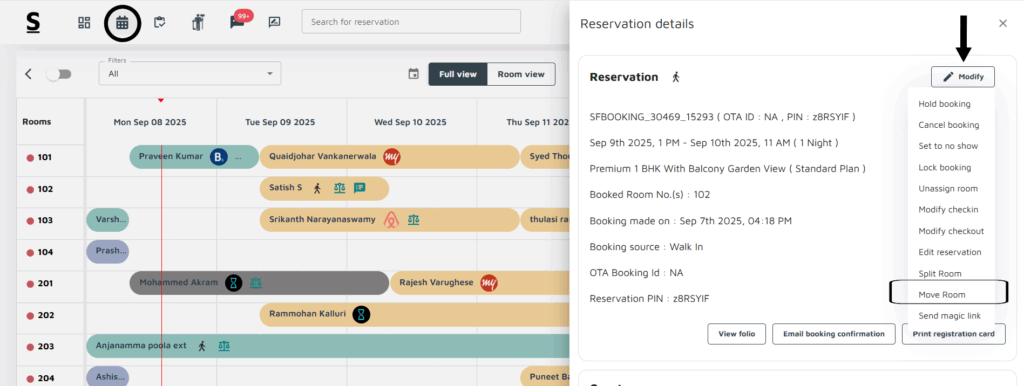Open the Modify dropdown button
The image size is (1024, 386).
963,76
